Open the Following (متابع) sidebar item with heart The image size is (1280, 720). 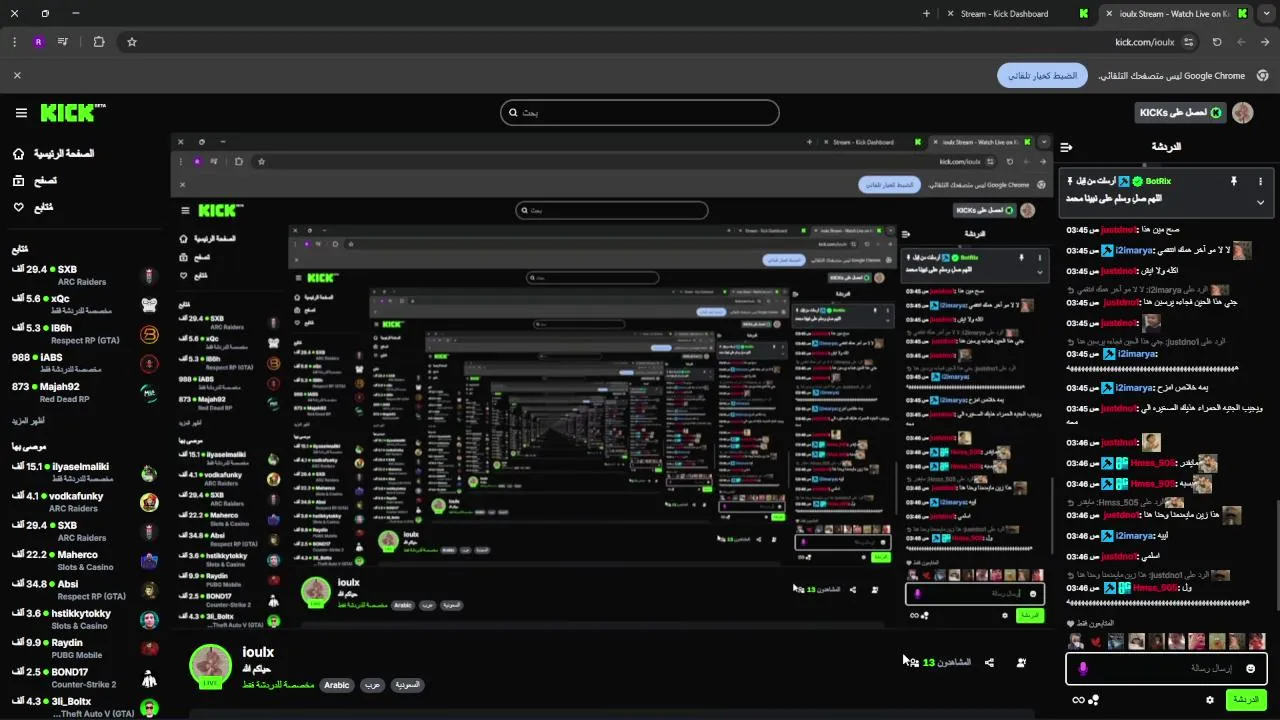[32, 207]
